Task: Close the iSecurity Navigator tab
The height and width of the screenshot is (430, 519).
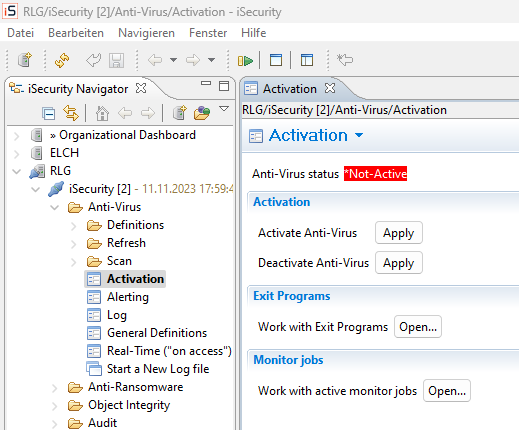Action: click(141, 88)
